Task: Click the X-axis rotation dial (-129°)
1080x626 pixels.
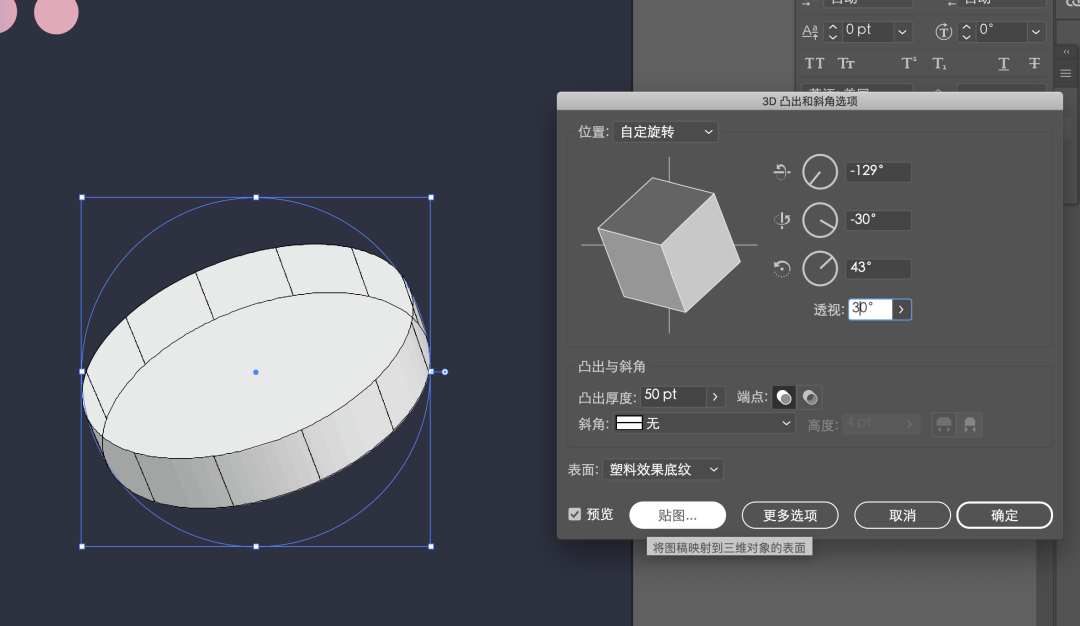Action: pos(820,172)
